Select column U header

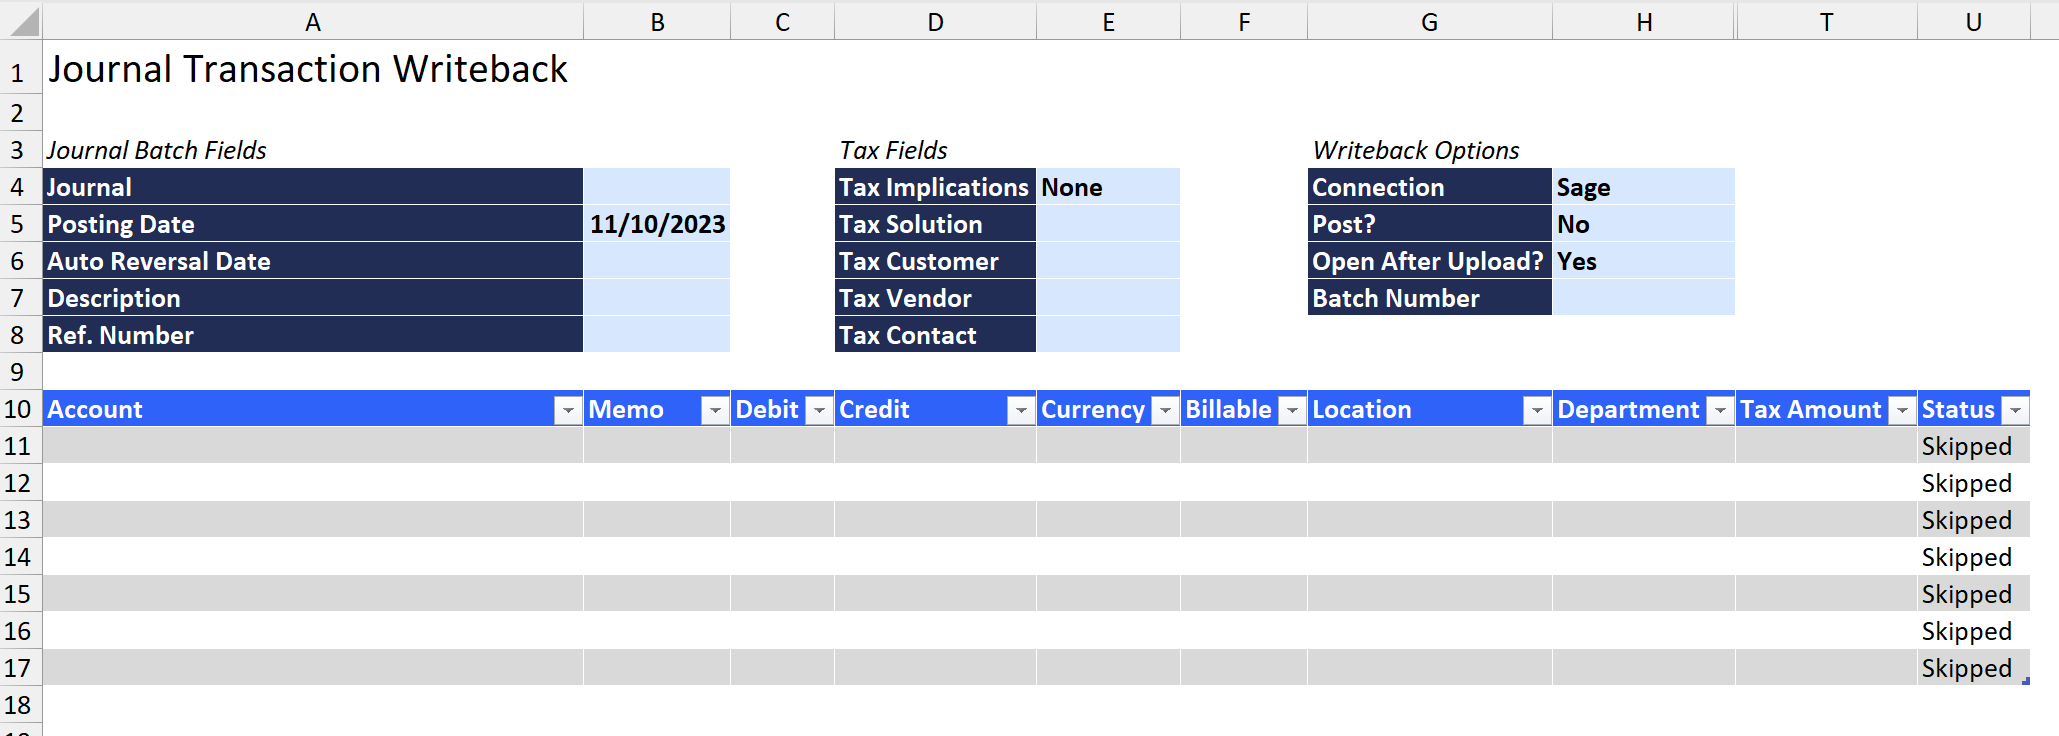[x=1974, y=22]
